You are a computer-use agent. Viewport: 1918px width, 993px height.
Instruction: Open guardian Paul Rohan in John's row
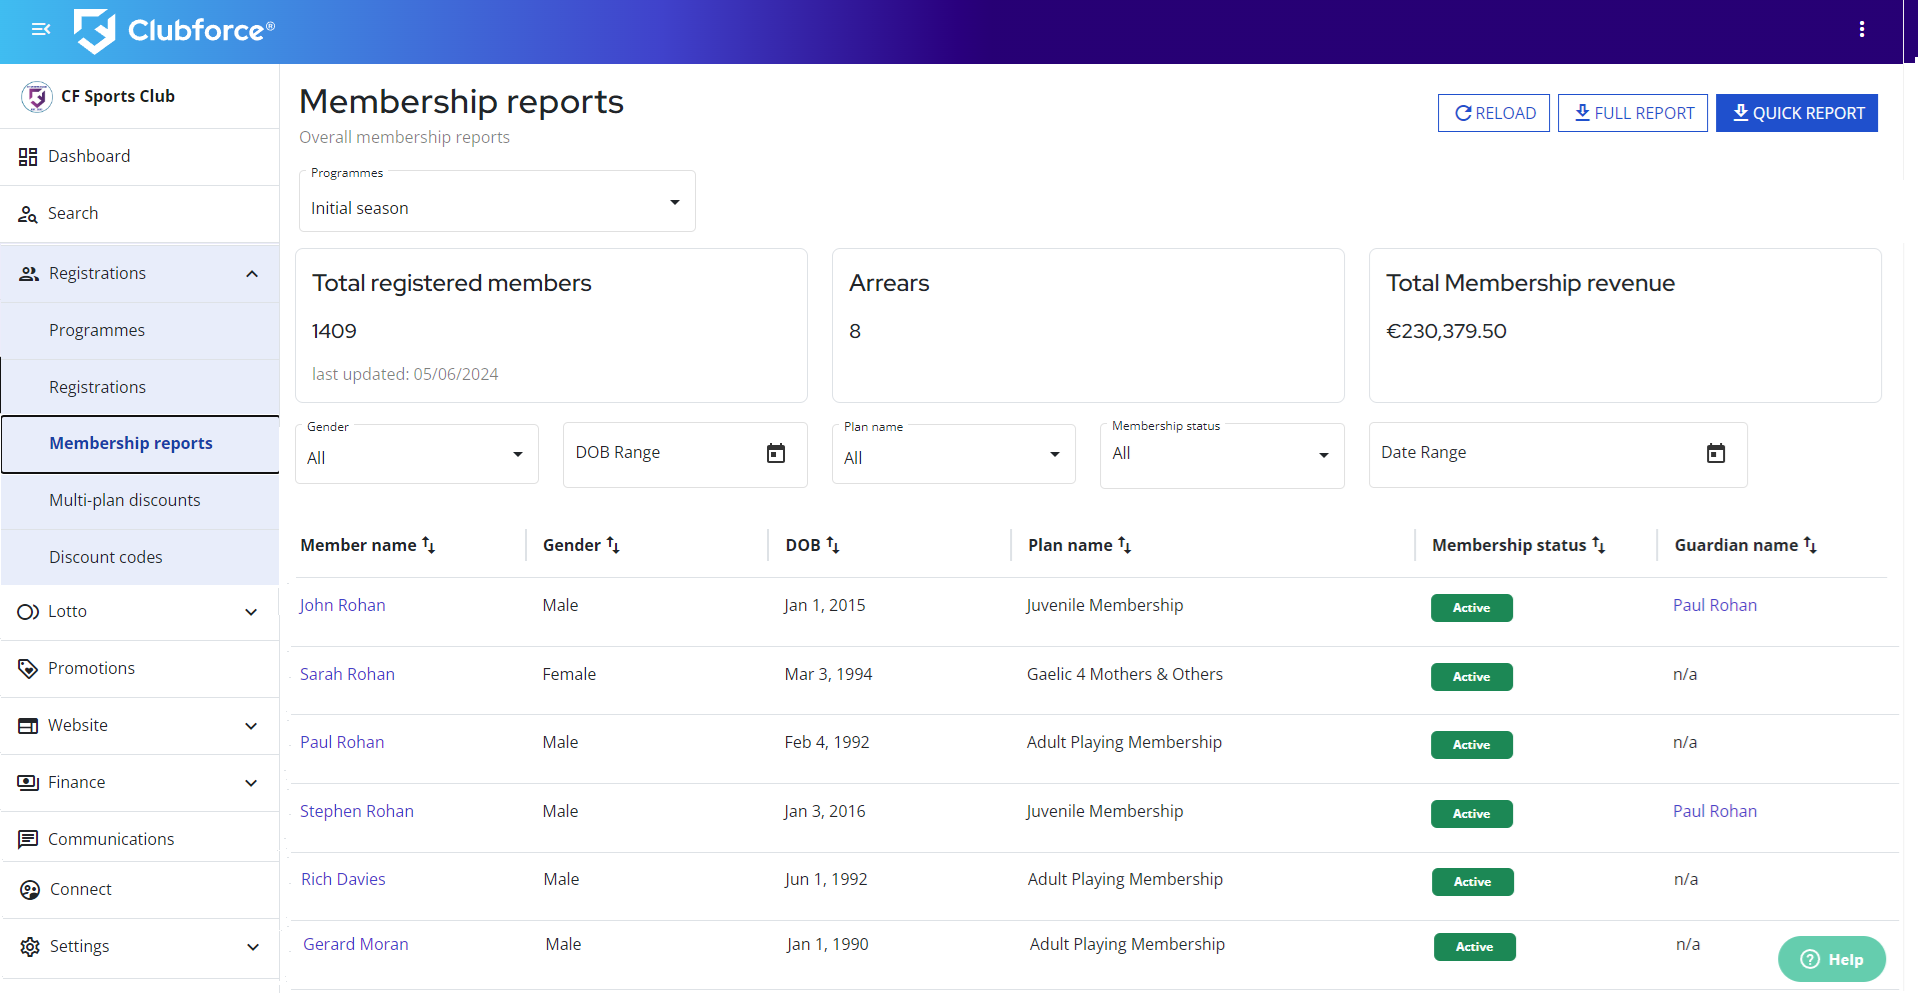[x=1715, y=605]
